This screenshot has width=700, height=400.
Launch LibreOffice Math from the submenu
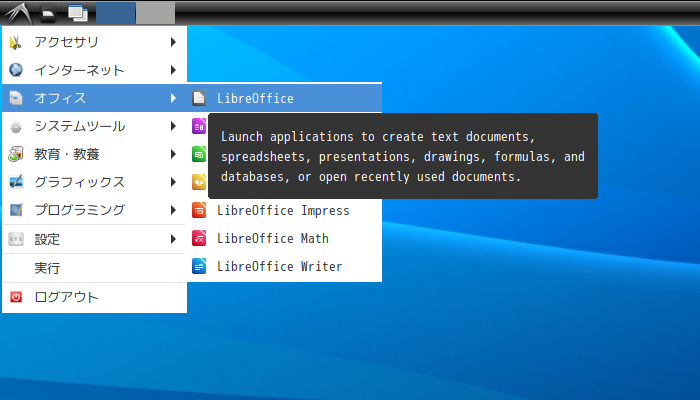tap(285, 238)
